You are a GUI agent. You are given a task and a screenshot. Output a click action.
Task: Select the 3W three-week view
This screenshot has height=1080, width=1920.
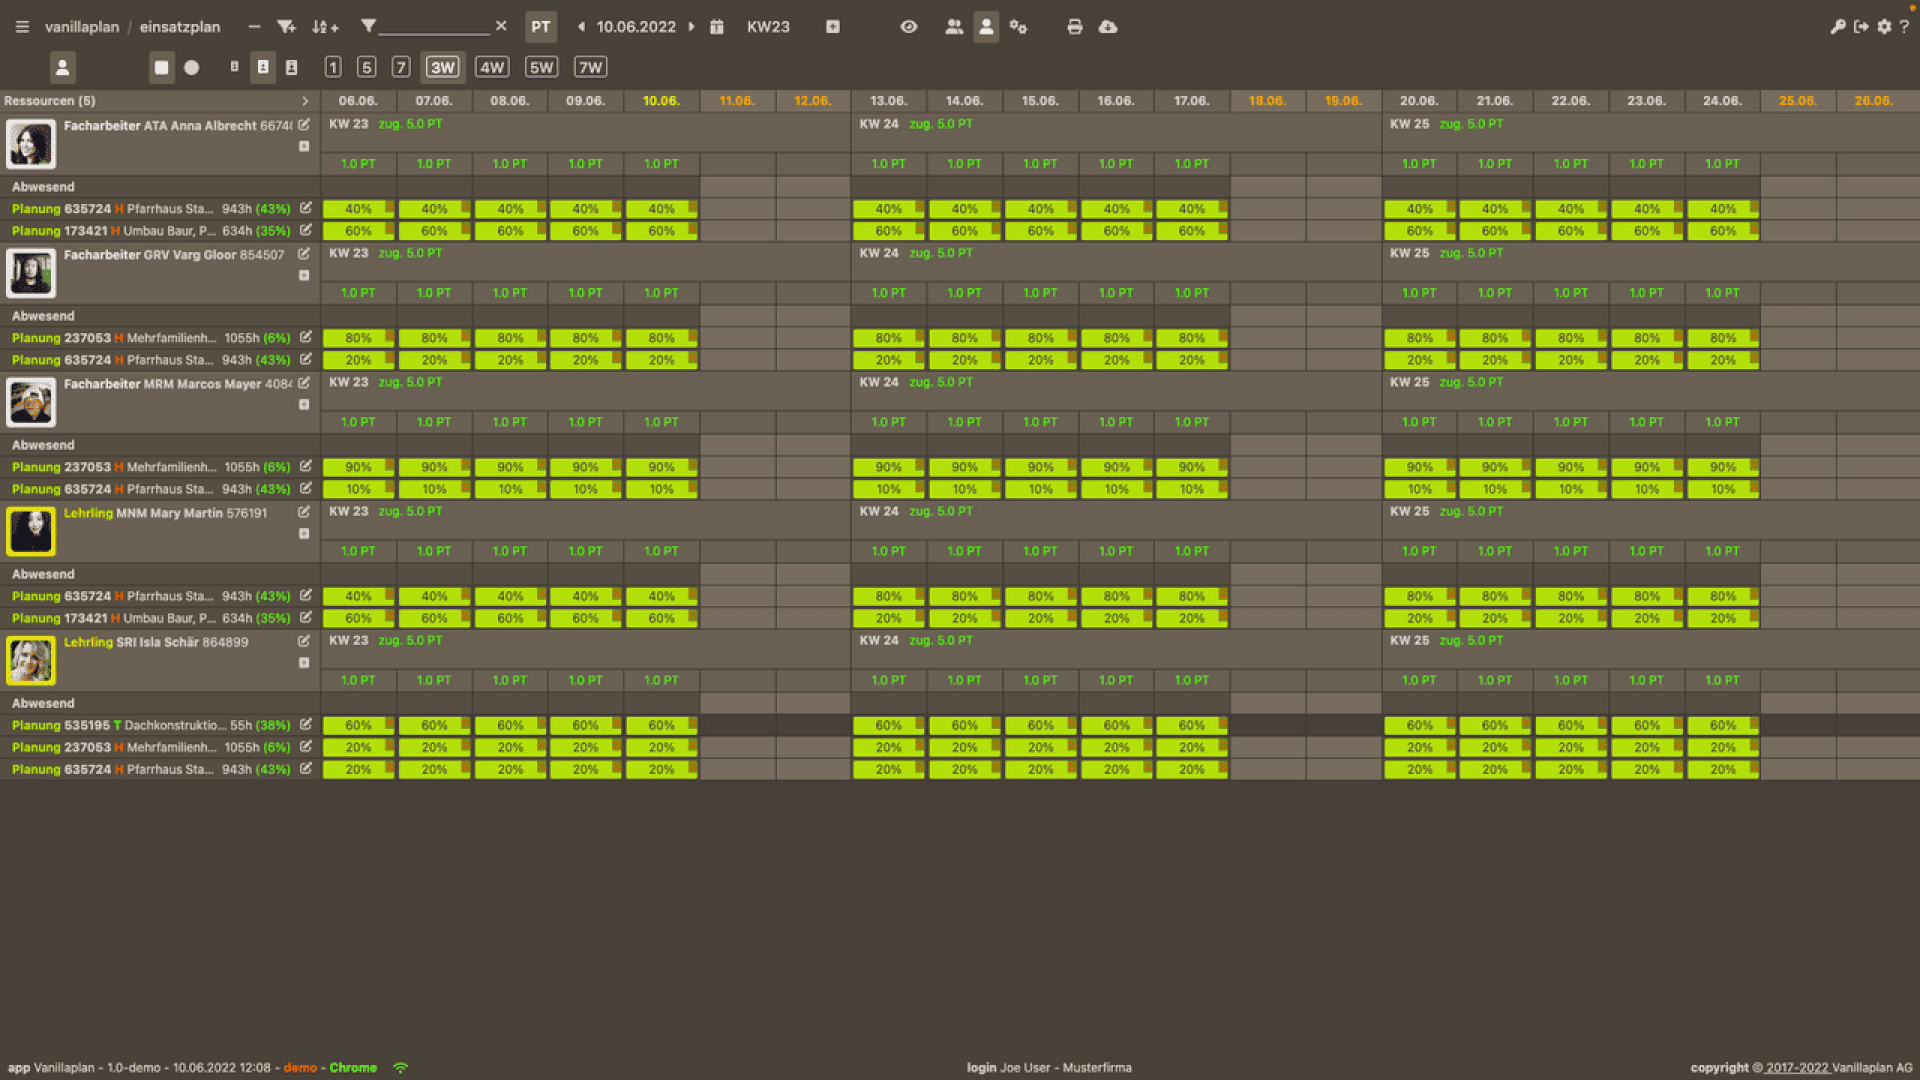tap(443, 67)
